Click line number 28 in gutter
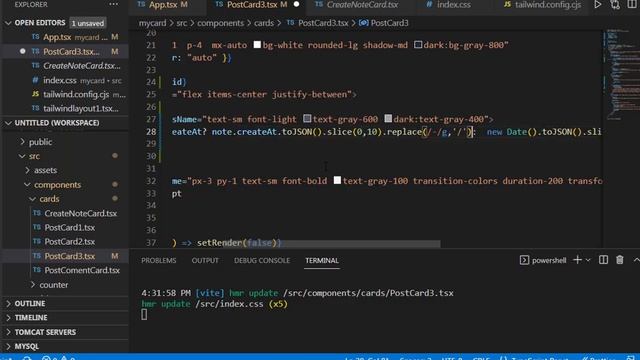Viewport: 640px width, 360px height. coord(151,132)
